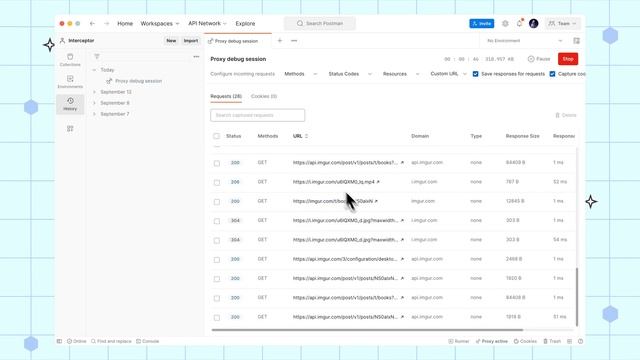Open external link icon for u6IQXM0_lq.mp4 URL
The width and height of the screenshot is (640, 360).
click(x=378, y=182)
